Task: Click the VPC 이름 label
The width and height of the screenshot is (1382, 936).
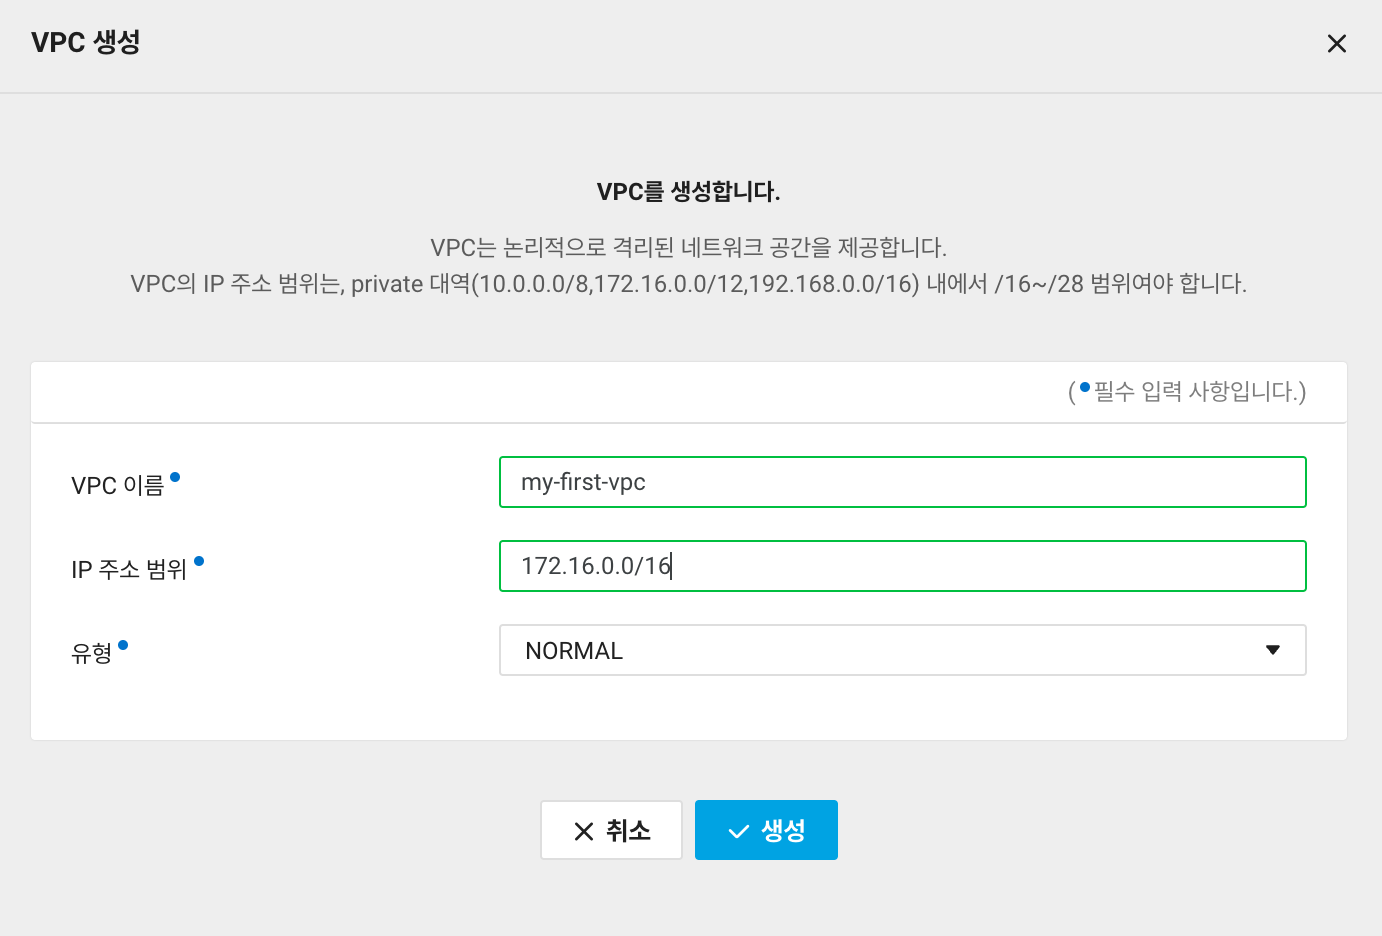Action: point(117,486)
